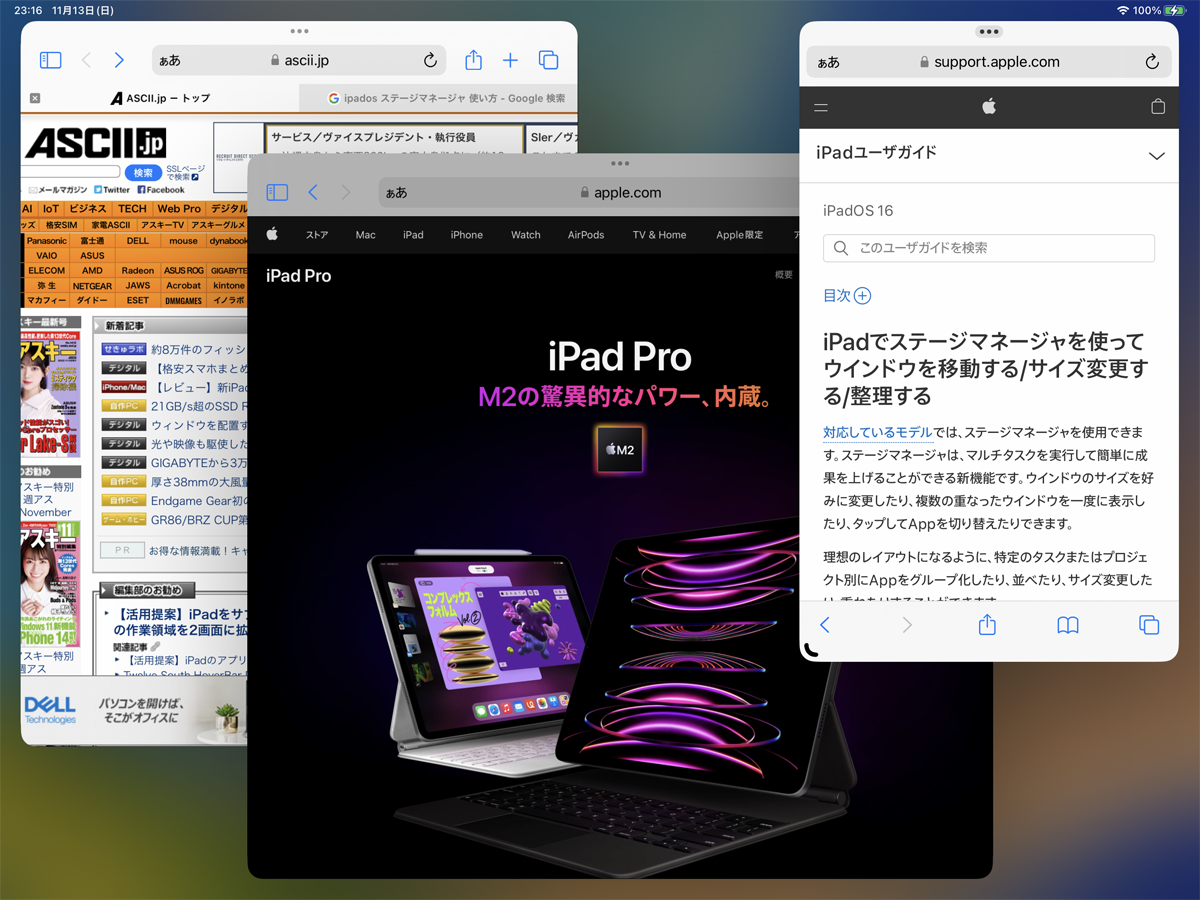Reload the ascii.jp page
The image size is (1200, 900).
click(x=430, y=60)
